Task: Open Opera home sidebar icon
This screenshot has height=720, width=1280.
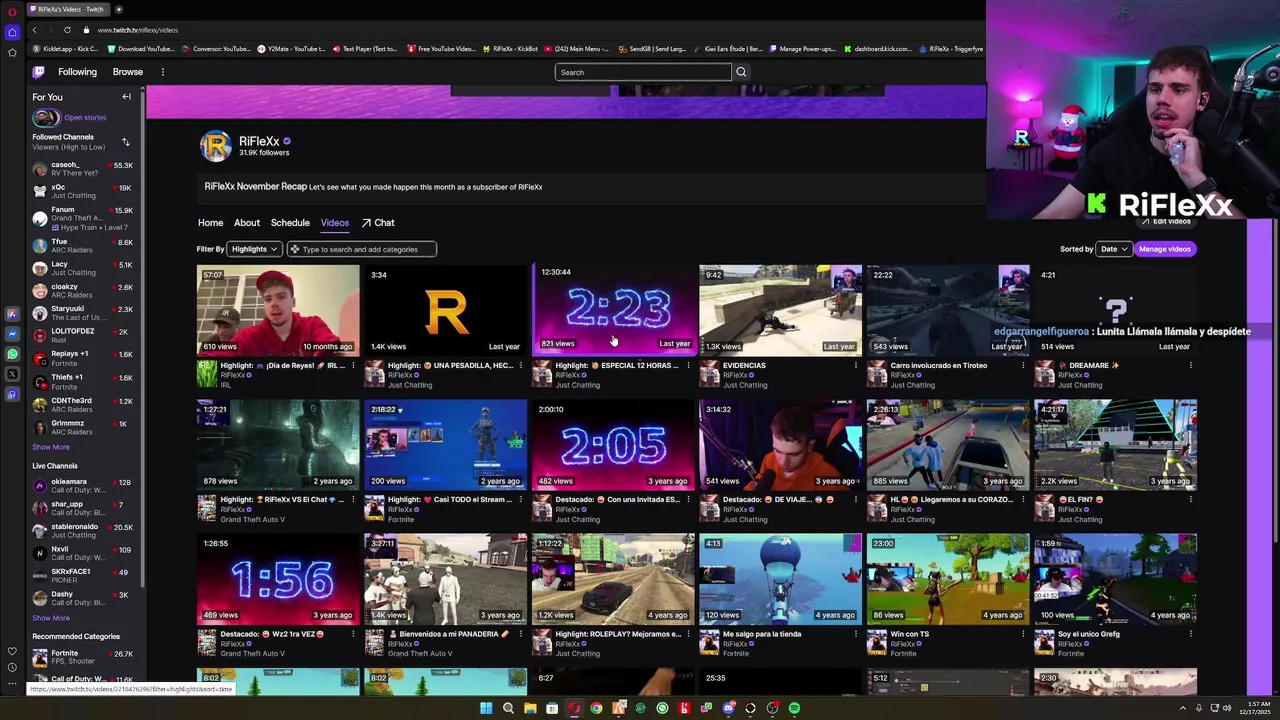Action: (12, 32)
